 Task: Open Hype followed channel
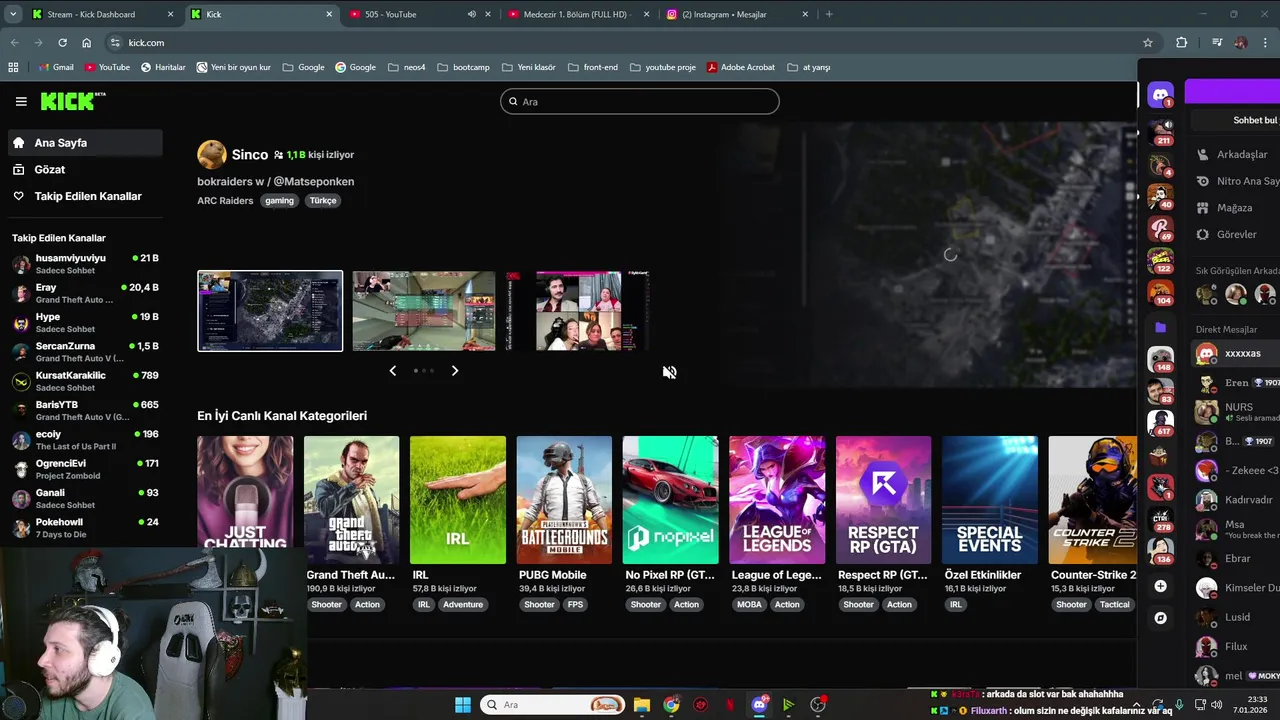[85, 323]
